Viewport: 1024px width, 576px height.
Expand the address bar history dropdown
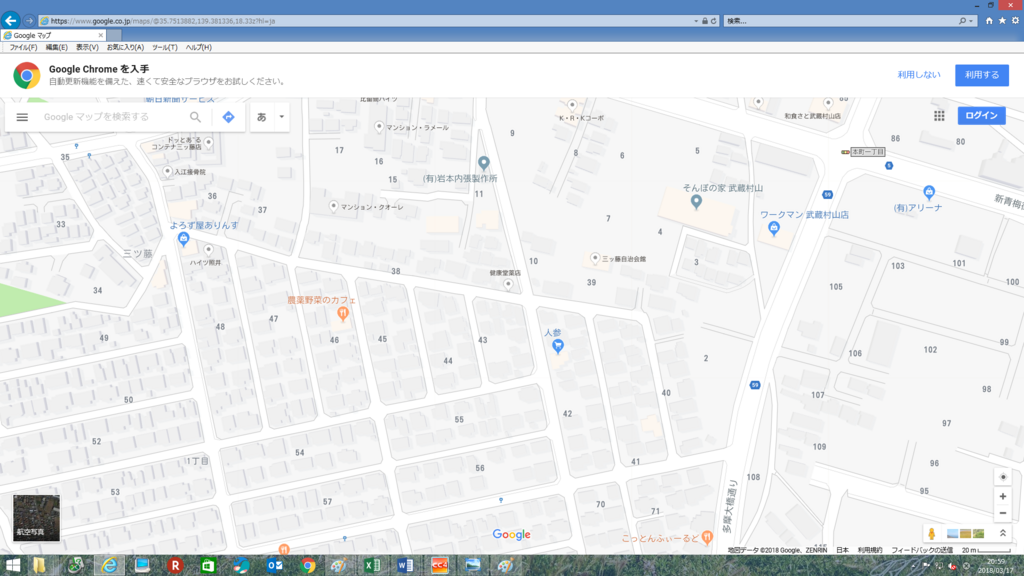coord(696,21)
